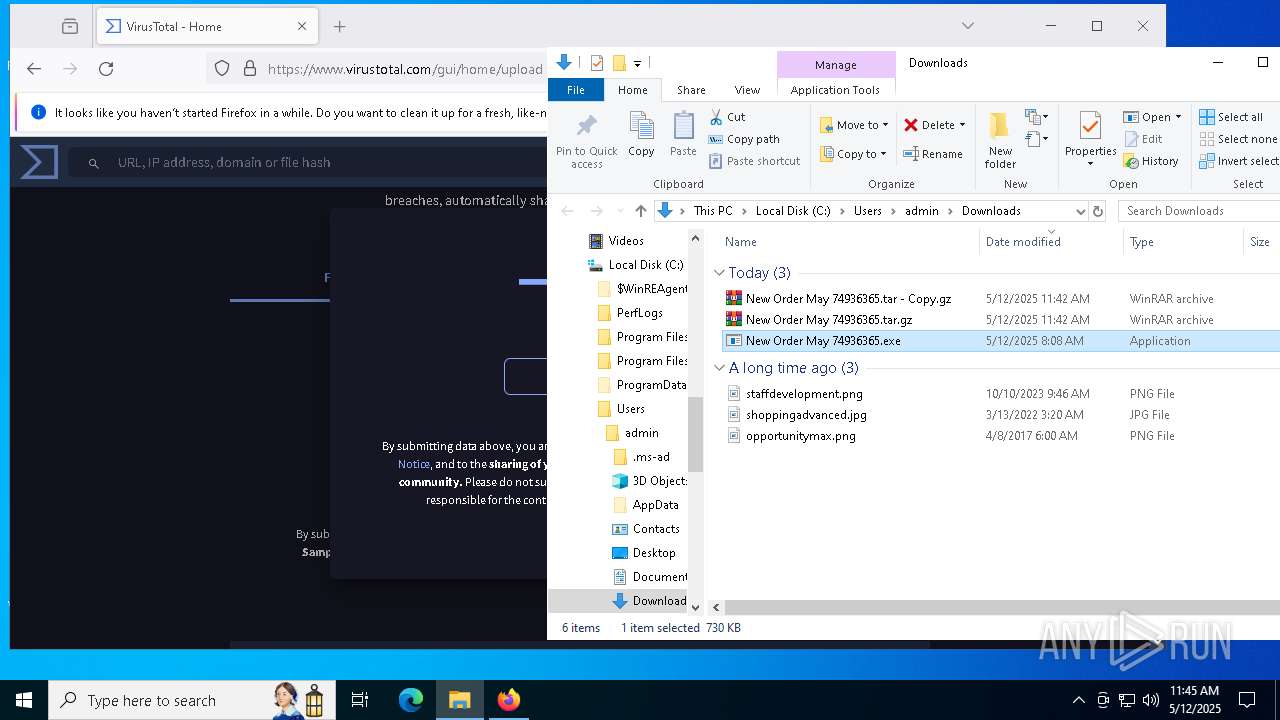Close the VirusTotal - Home tab

(x=302, y=27)
